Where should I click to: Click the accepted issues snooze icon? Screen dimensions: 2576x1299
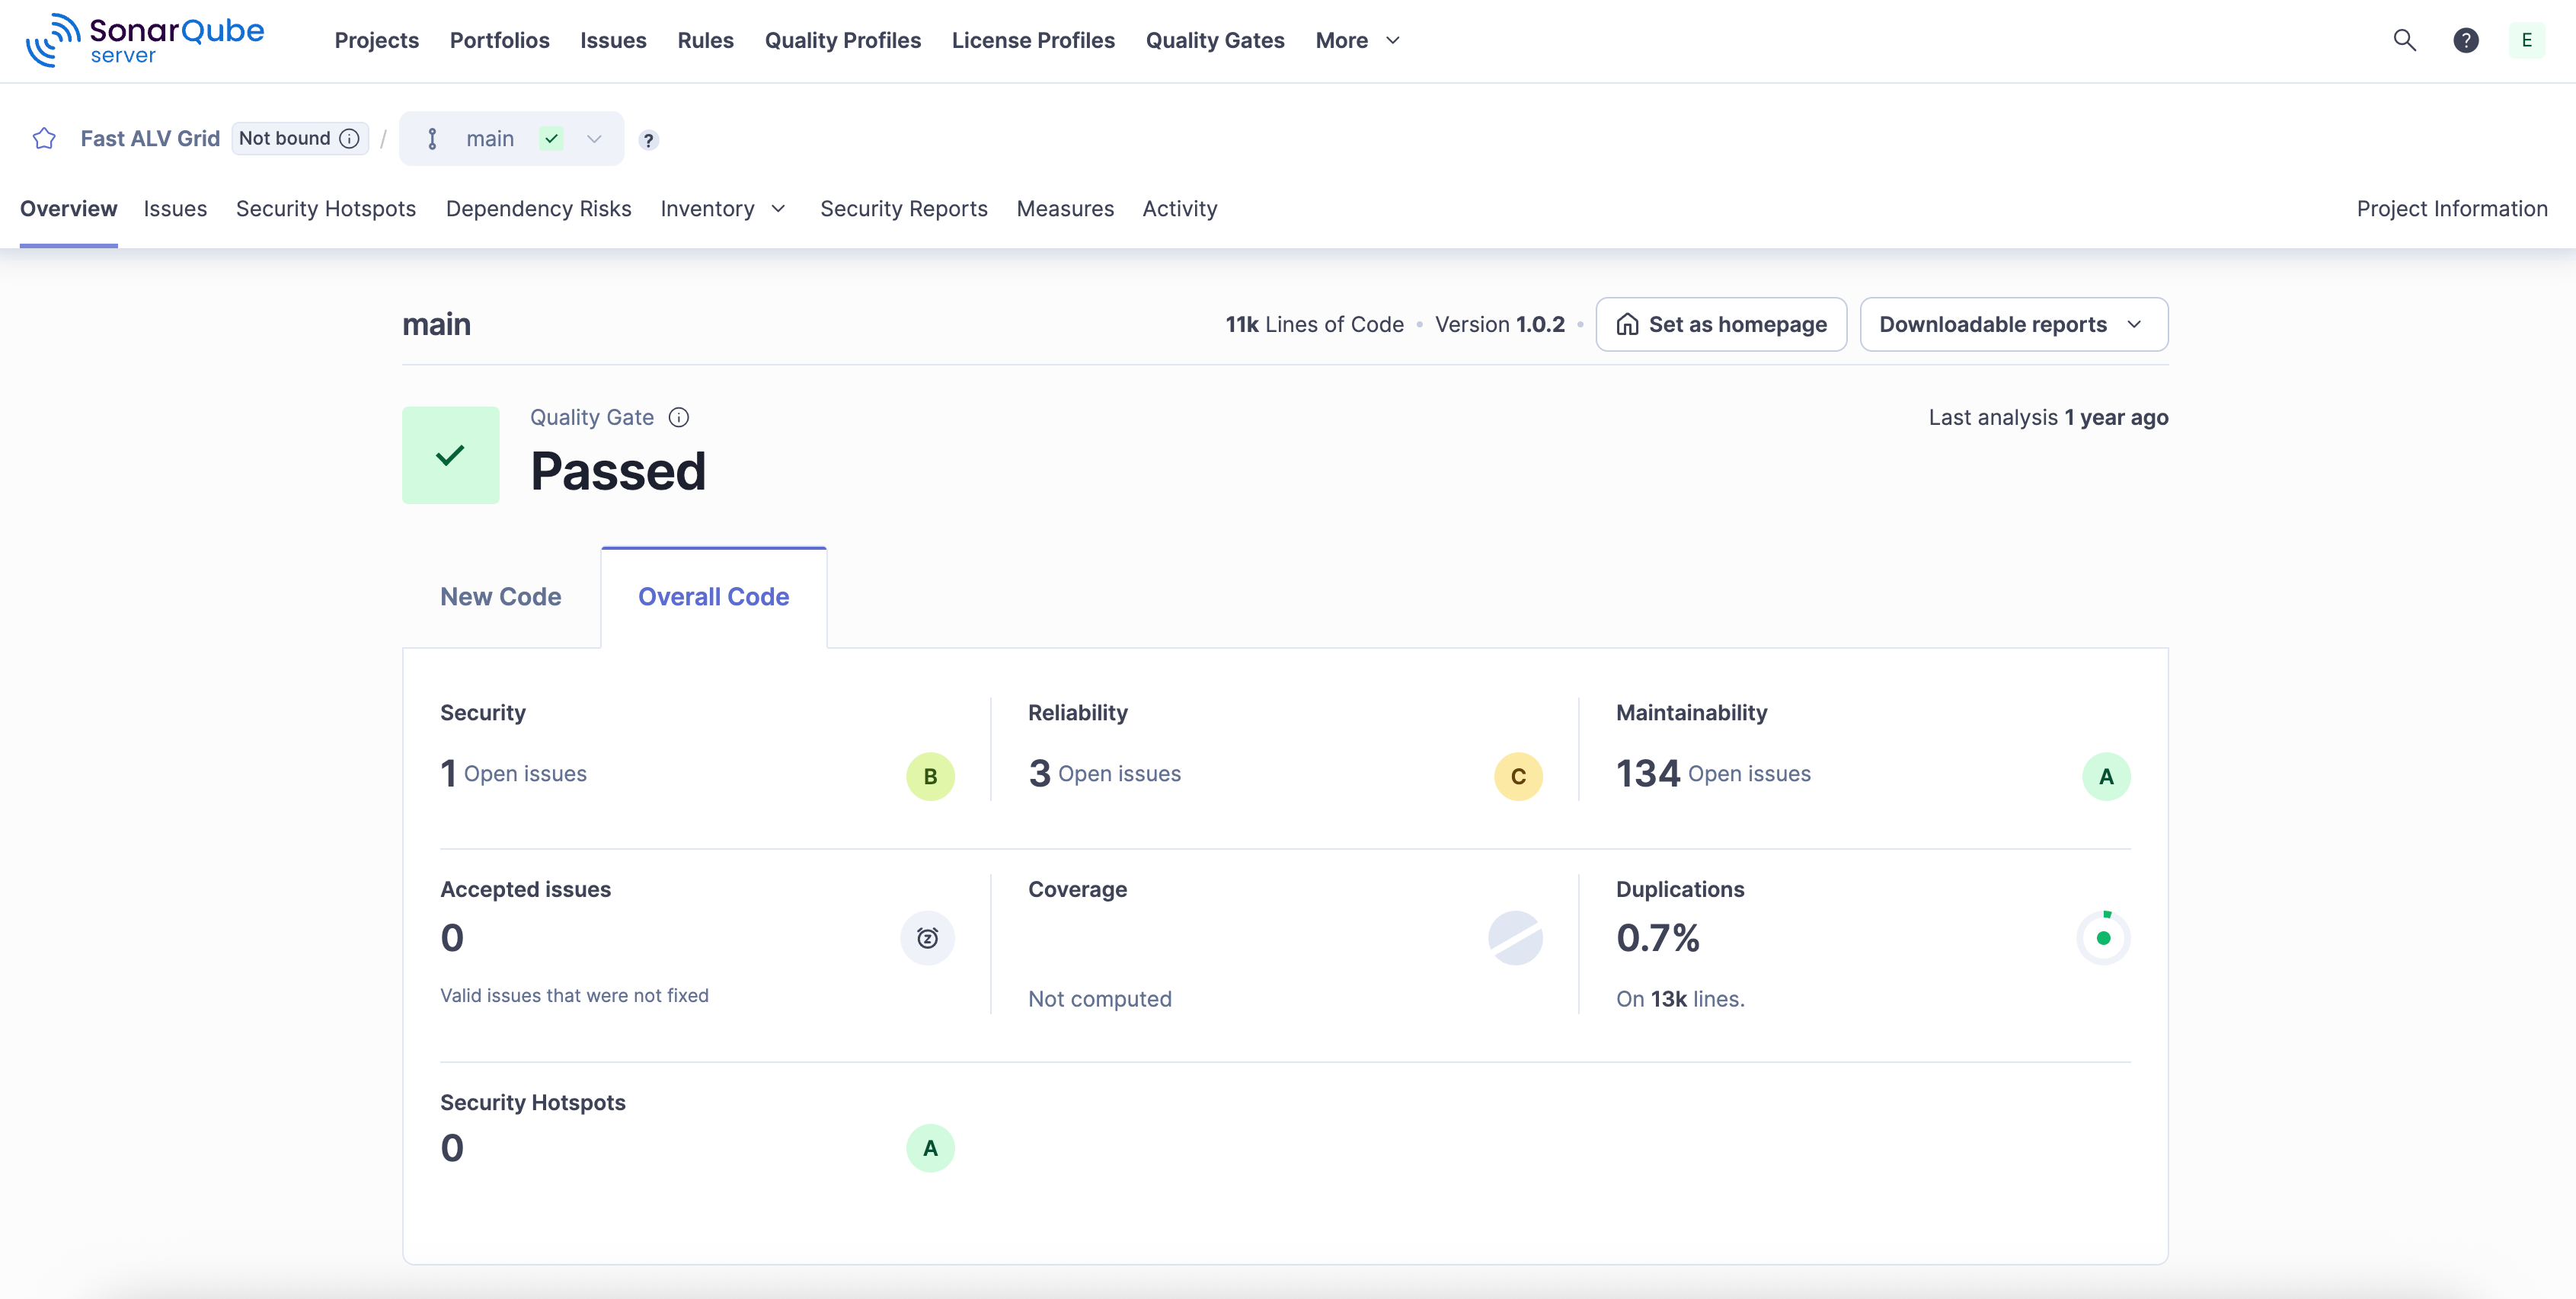pos(927,938)
